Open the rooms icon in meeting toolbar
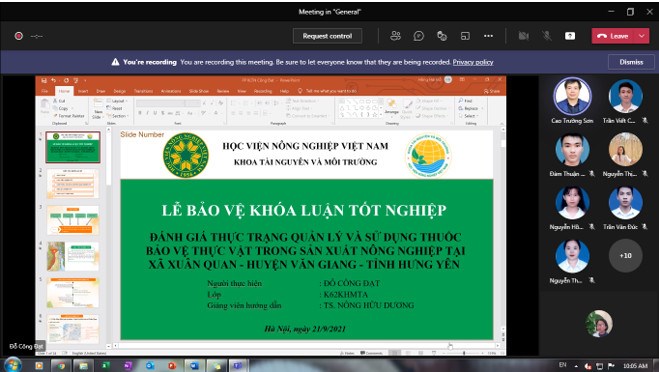Screen dimensions: 659x372 (x=465, y=36)
